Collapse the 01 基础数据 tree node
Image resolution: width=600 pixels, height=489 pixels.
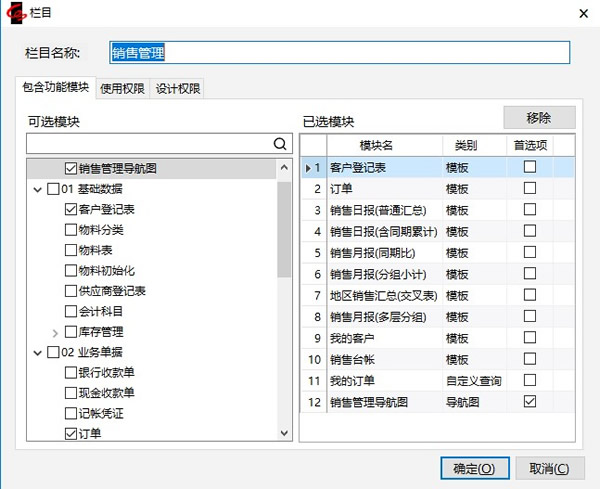pyautogui.click(x=38, y=189)
